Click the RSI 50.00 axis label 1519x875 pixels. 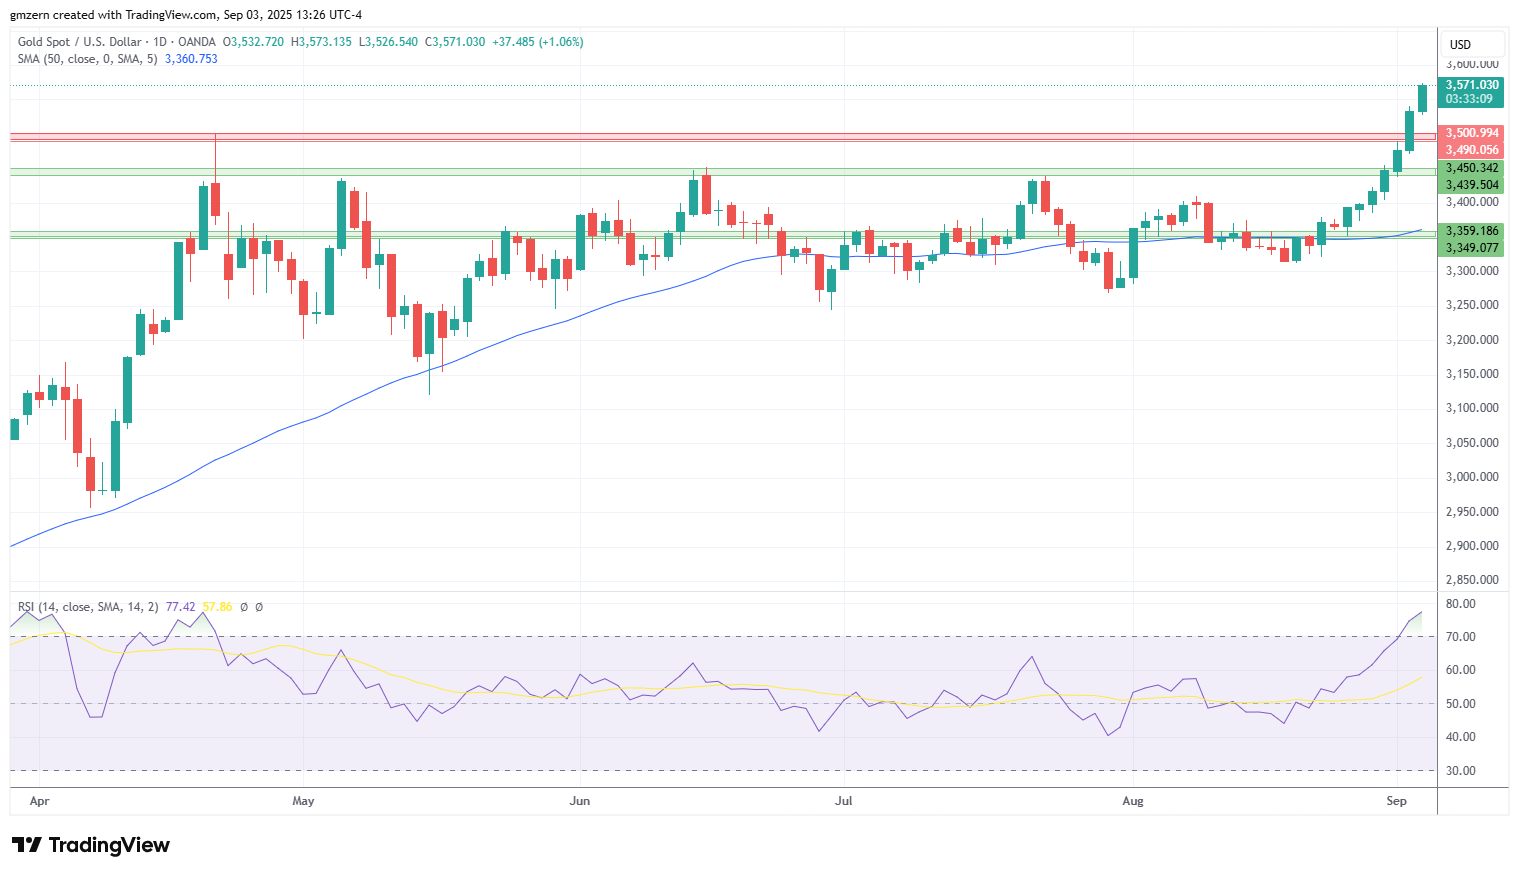pos(1461,704)
